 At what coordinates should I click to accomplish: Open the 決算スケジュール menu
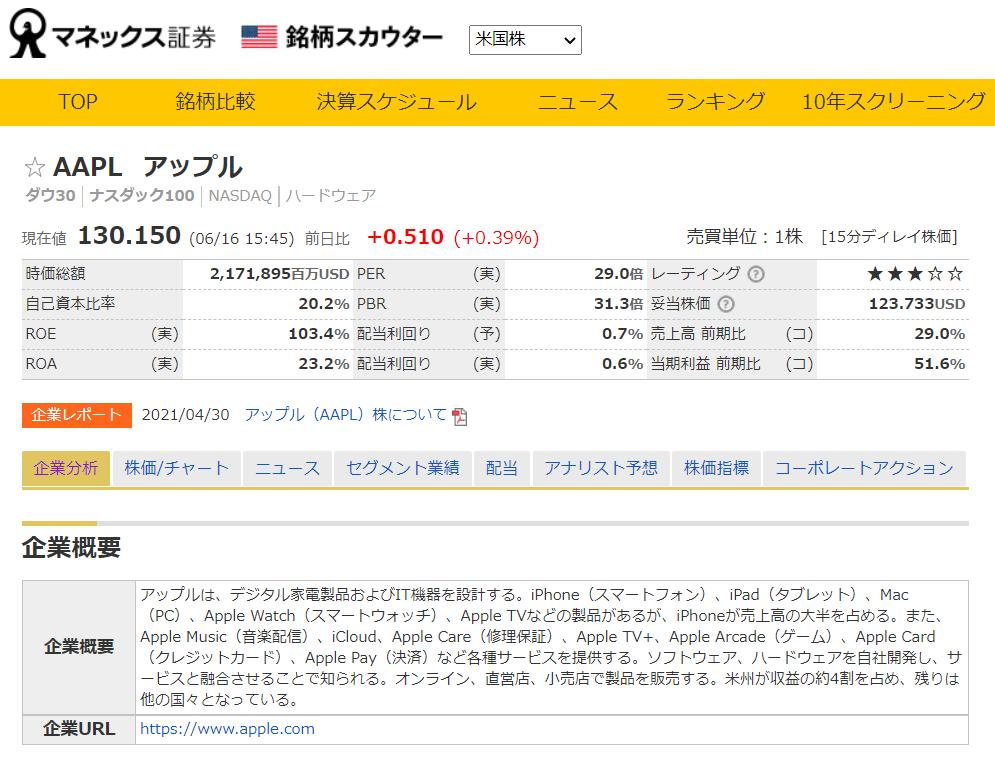[x=397, y=102]
